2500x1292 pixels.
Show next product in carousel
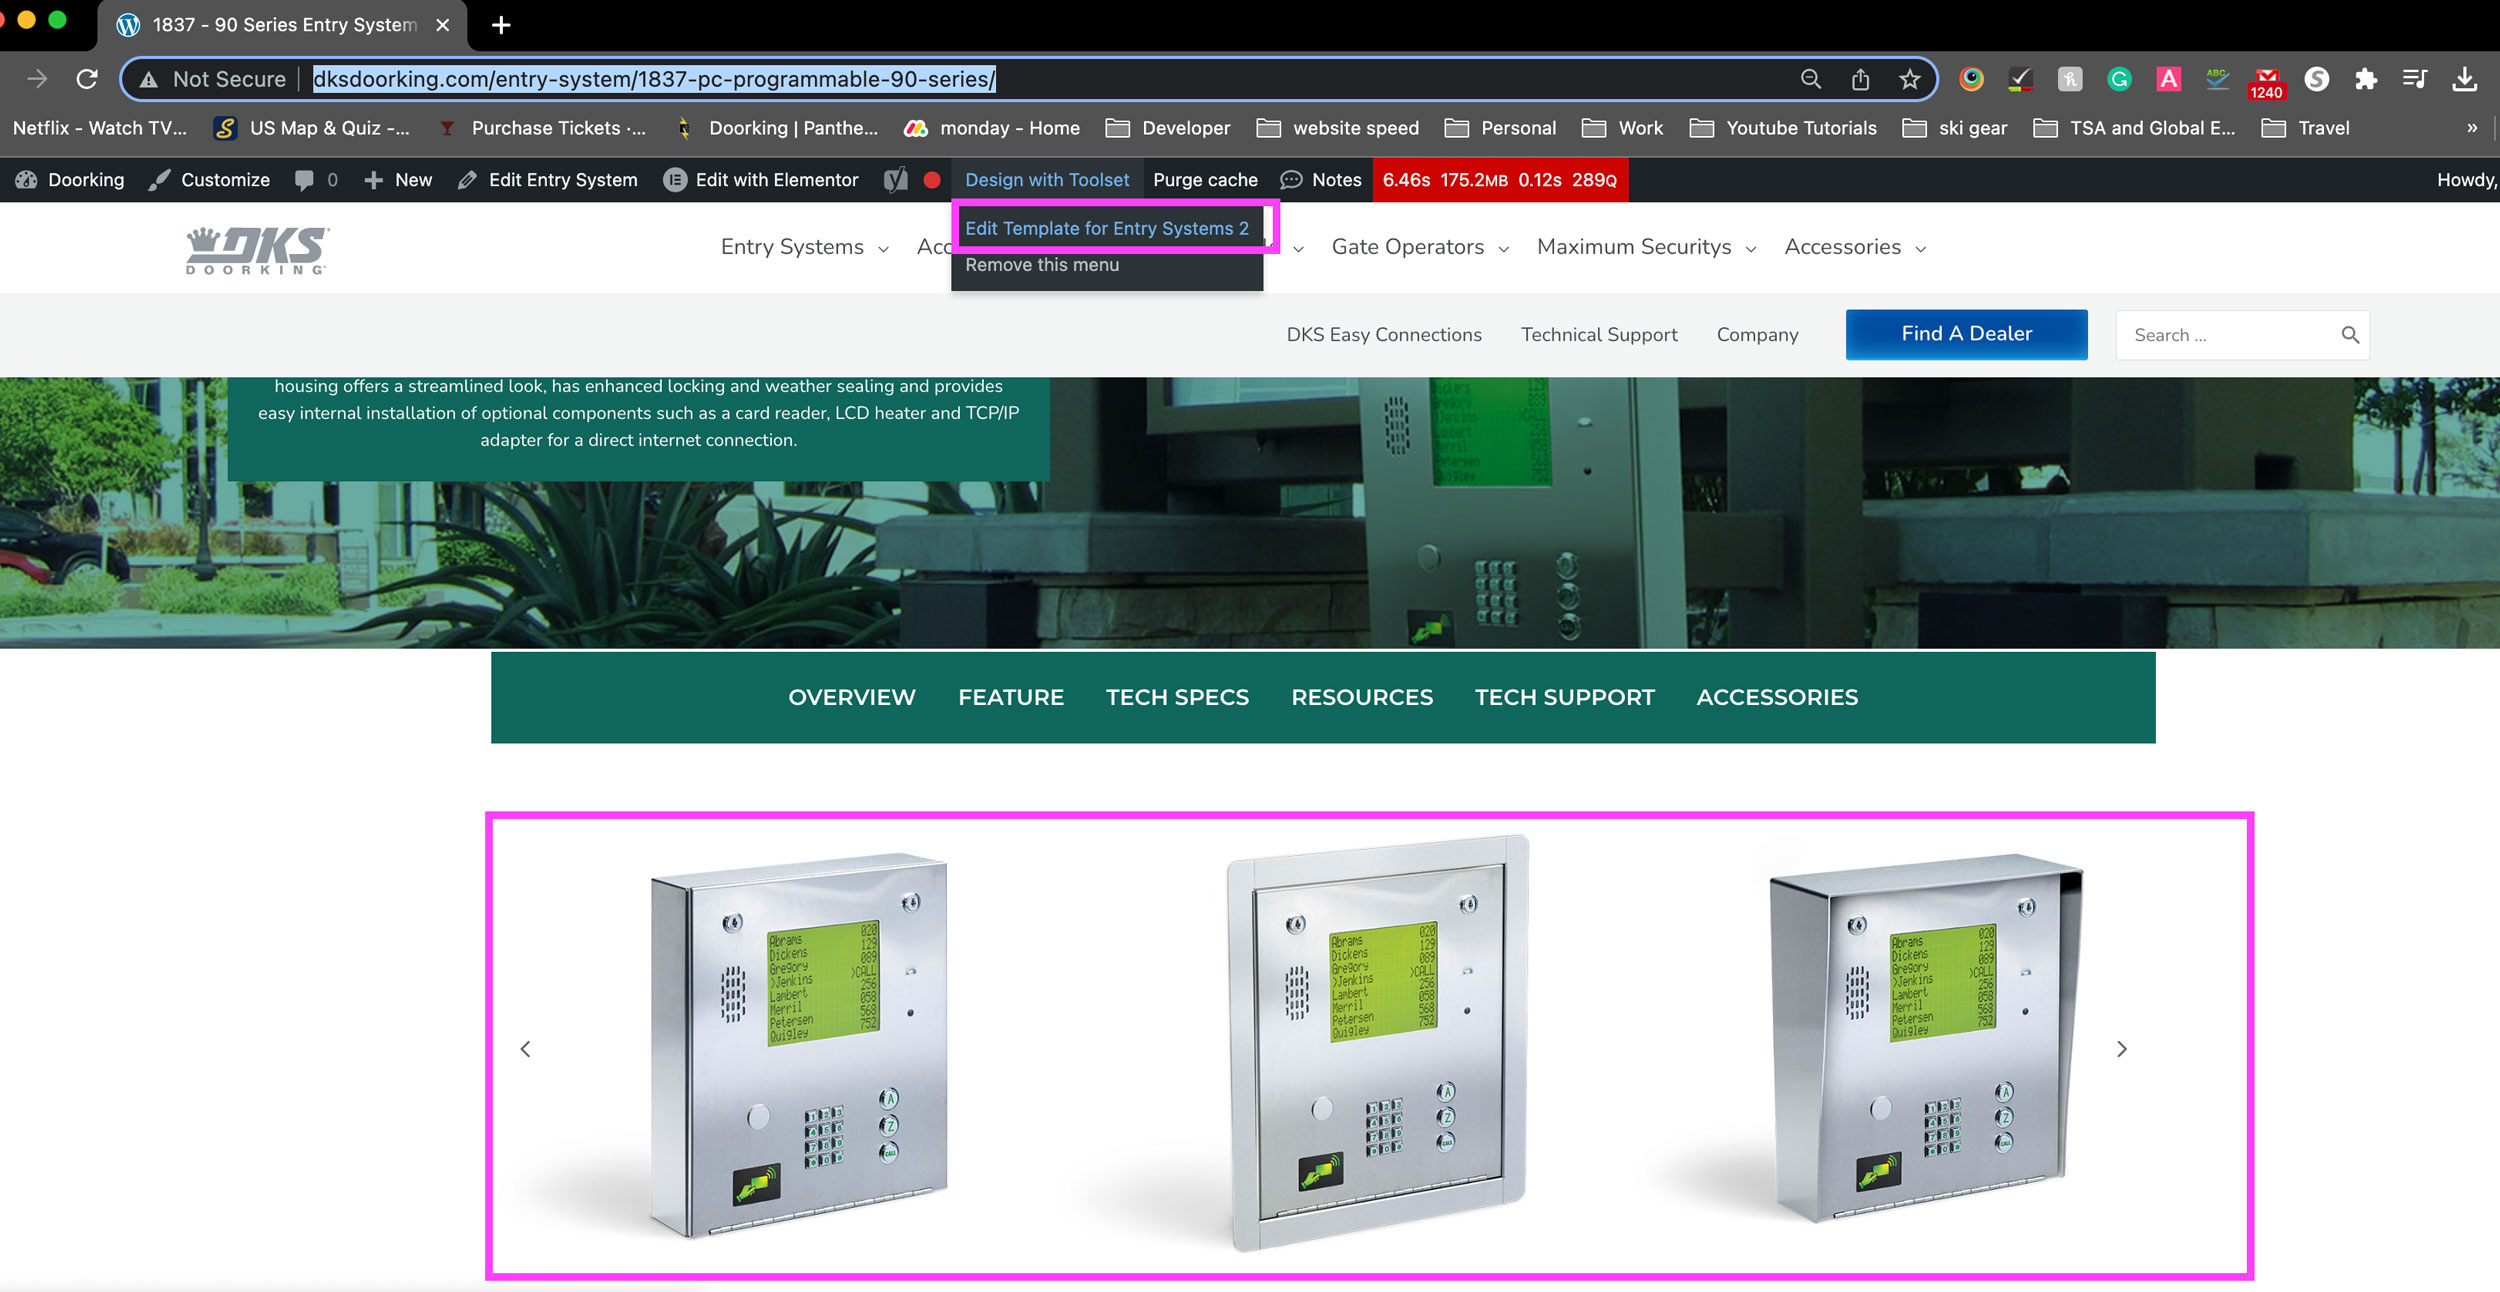(2121, 1049)
